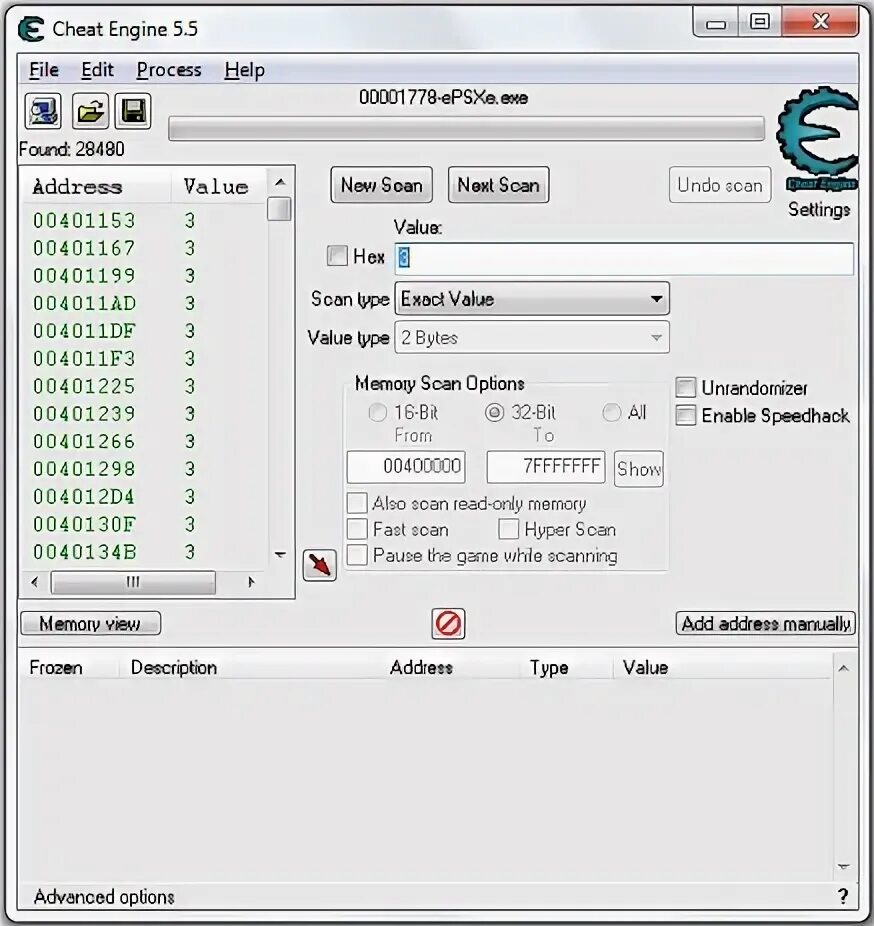
Task: Enable Speedhack checkbox
Action: click(686, 416)
